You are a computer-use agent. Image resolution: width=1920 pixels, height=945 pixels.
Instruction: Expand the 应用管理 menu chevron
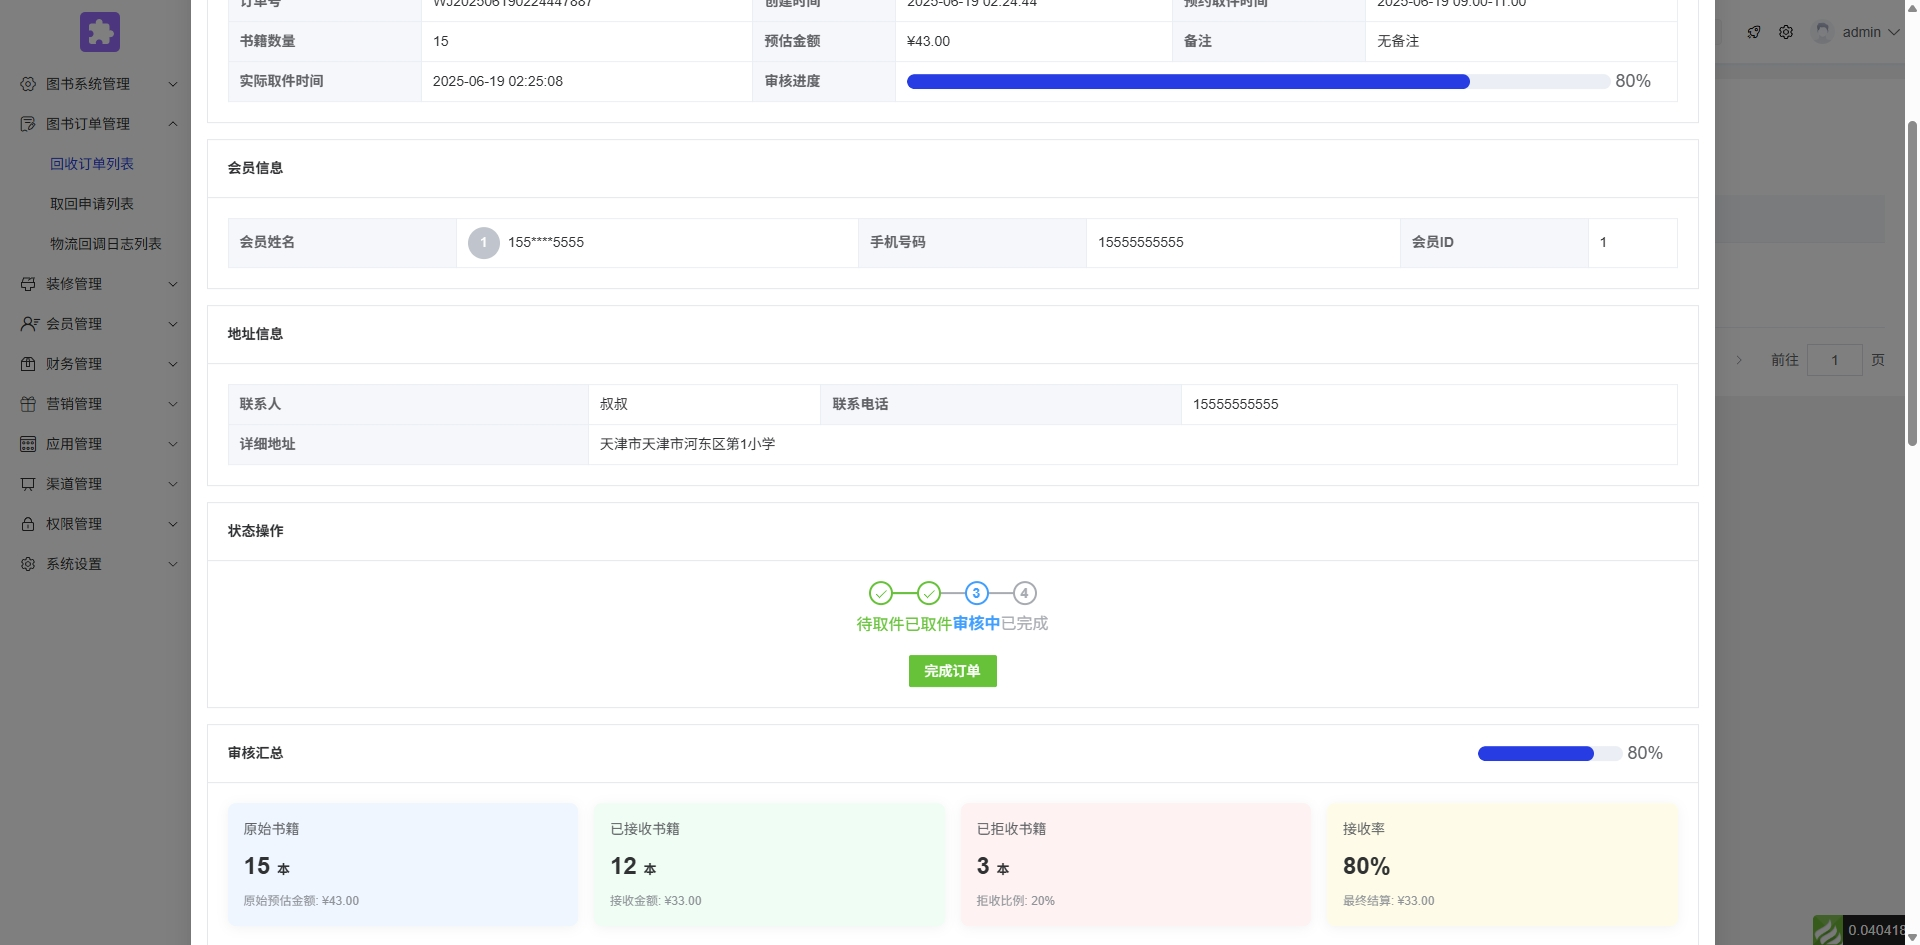tap(173, 444)
